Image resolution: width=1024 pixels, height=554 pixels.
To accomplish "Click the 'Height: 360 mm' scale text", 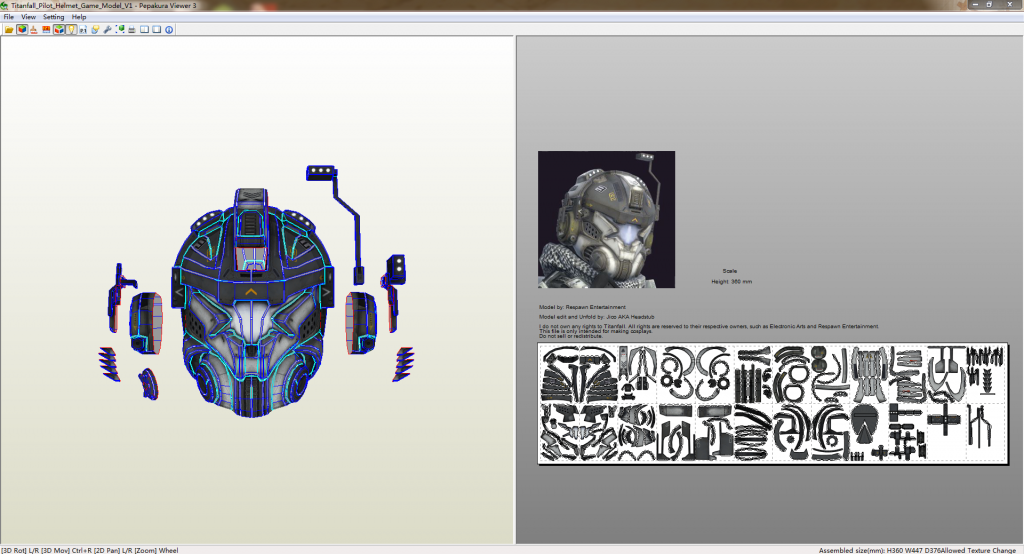I will (731, 282).
